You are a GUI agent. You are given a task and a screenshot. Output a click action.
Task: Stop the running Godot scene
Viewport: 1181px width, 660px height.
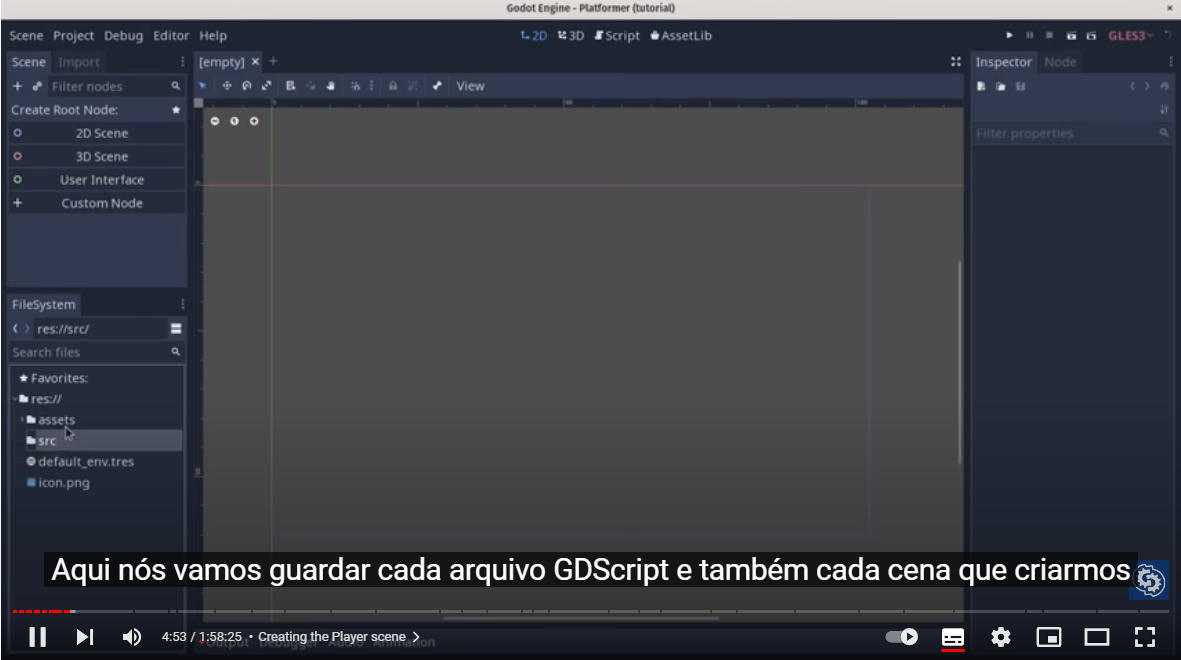coord(1049,35)
